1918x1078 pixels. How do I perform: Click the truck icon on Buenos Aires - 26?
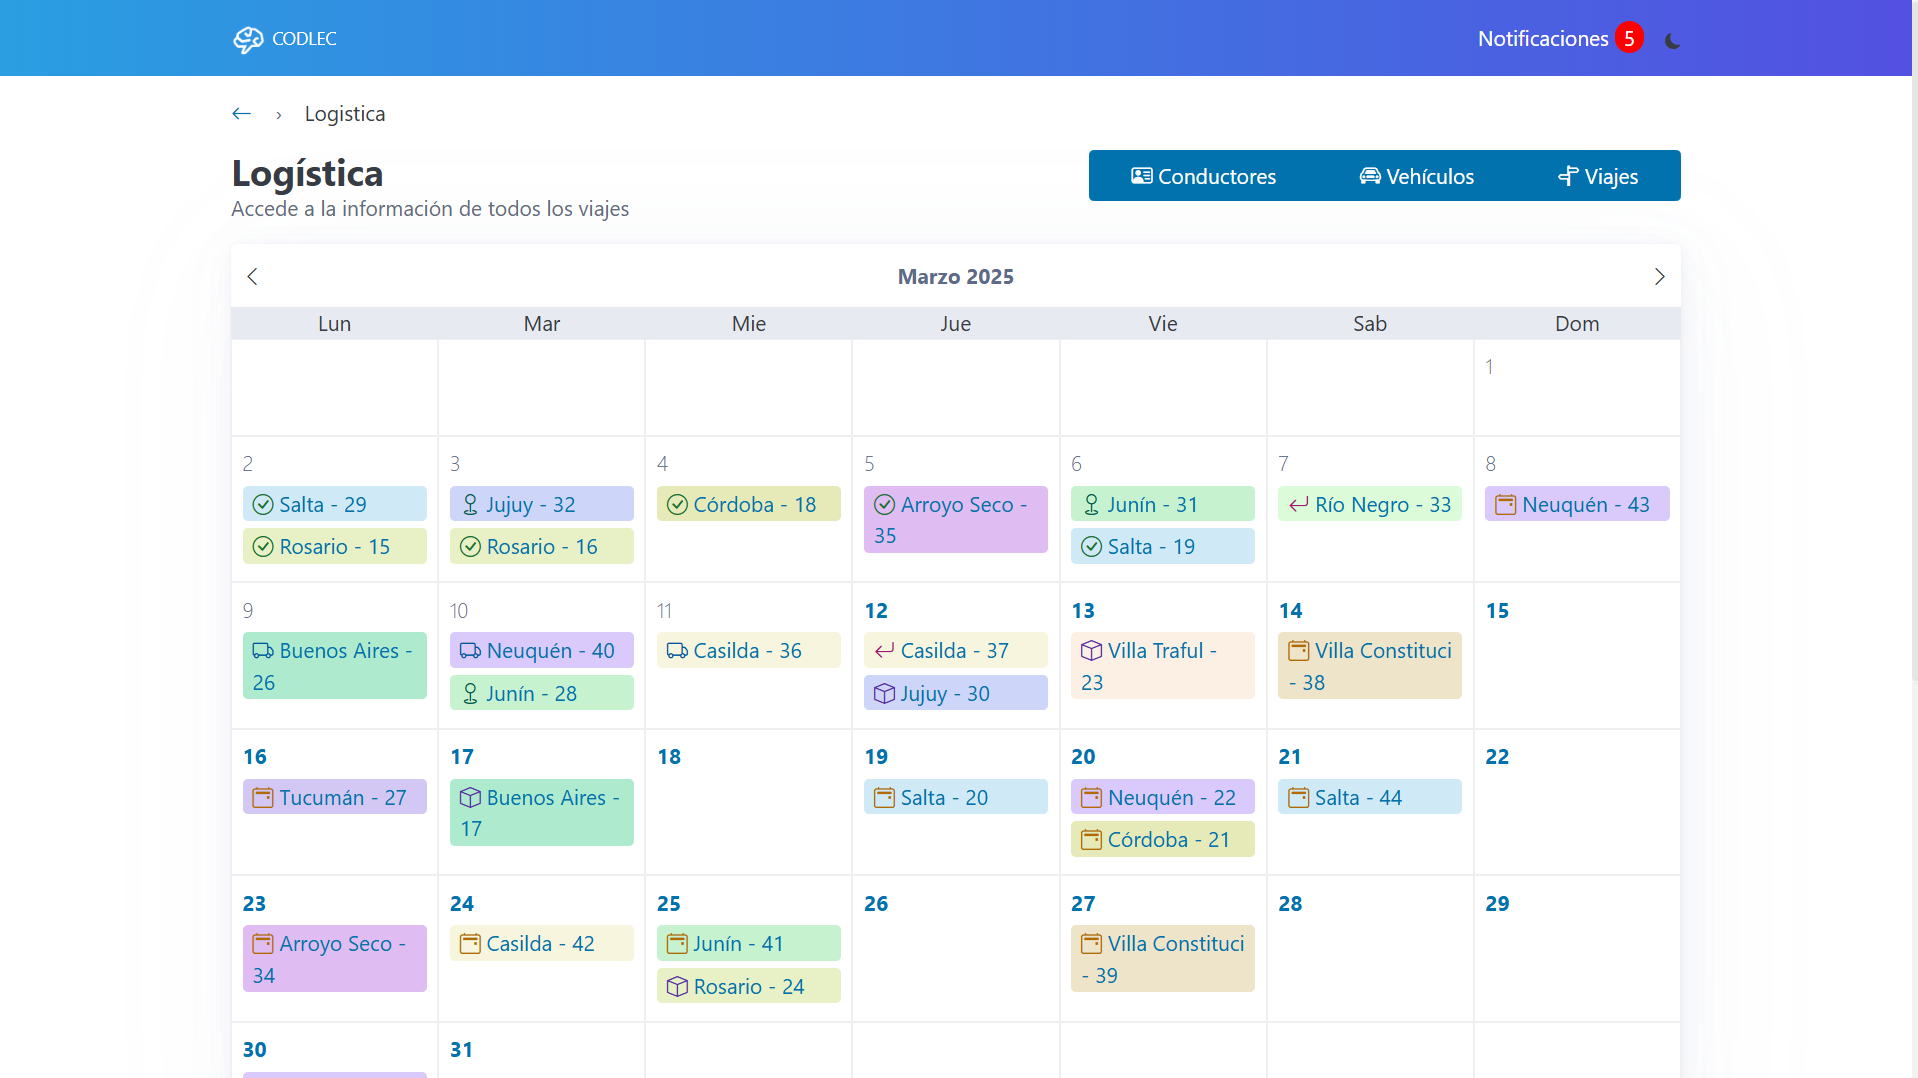(x=263, y=651)
